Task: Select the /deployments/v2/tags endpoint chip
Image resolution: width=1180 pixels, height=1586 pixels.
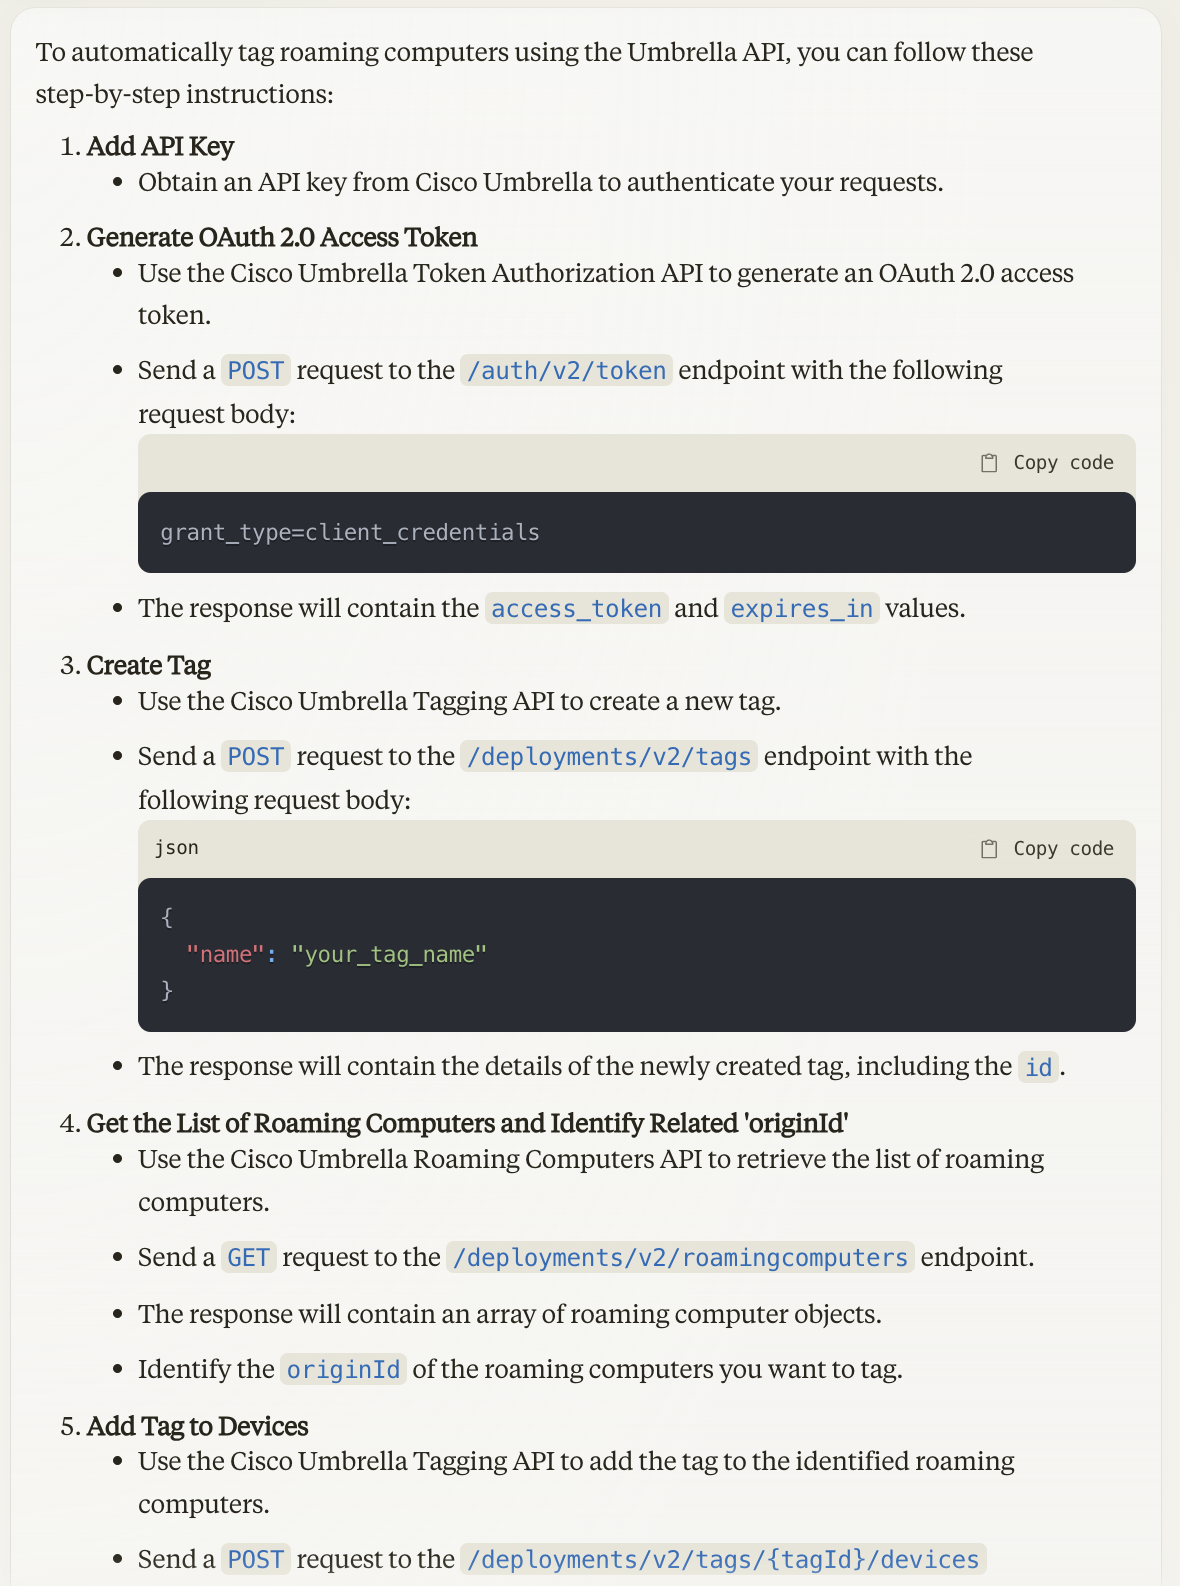Action: coord(609,757)
